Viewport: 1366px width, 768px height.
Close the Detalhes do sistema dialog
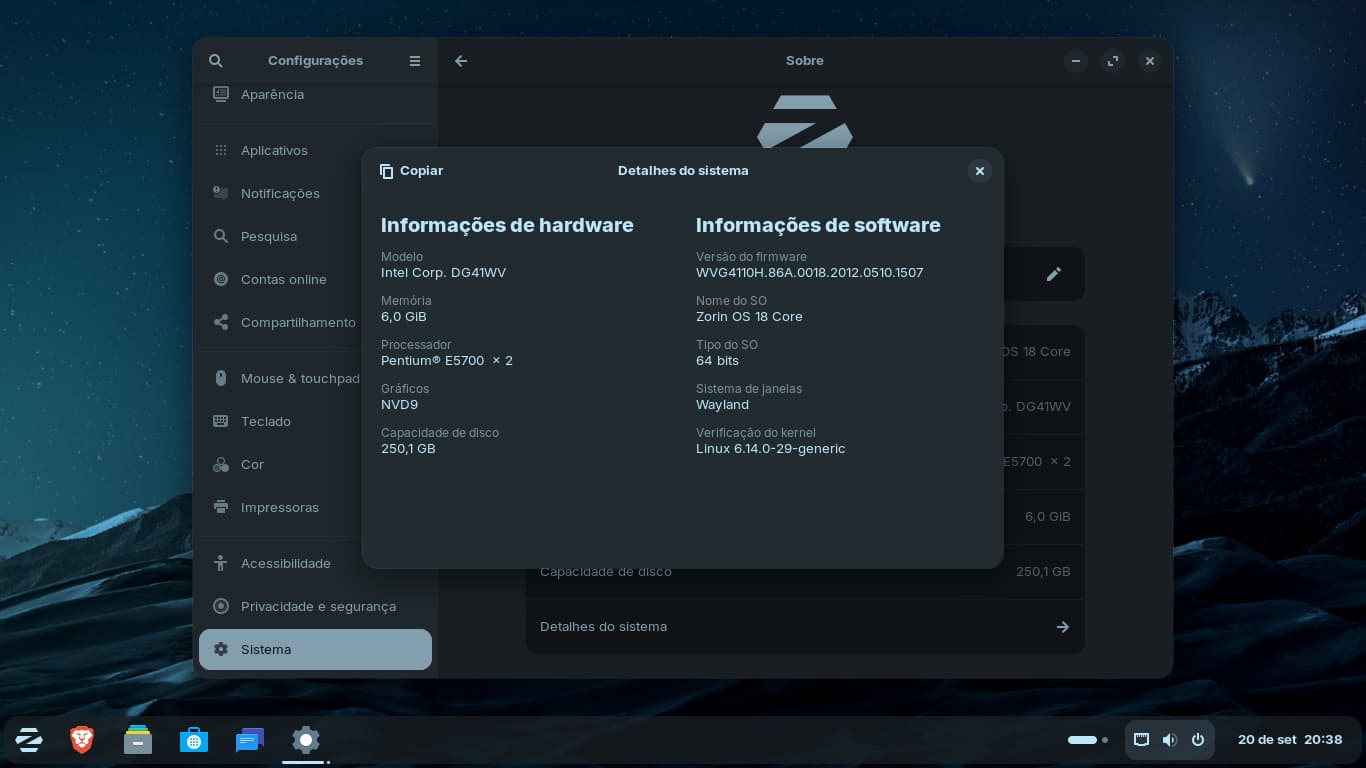pyautogui.click(x=979, y=171)
